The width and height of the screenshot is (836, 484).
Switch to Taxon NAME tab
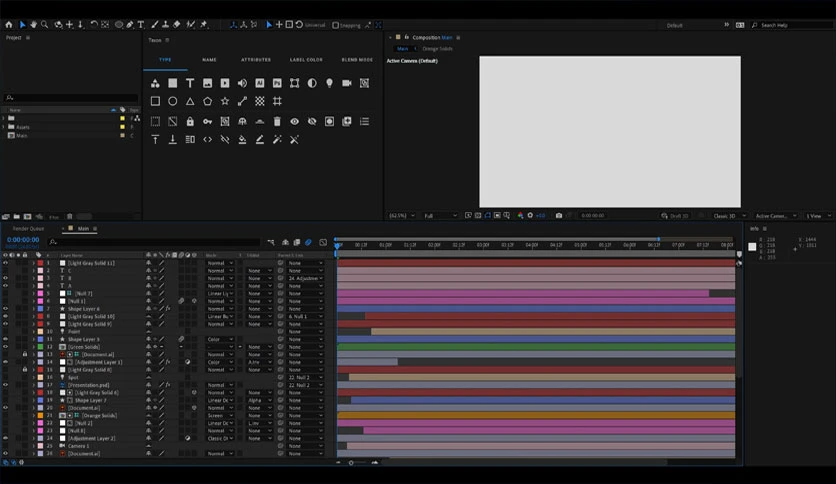(209, 60)
